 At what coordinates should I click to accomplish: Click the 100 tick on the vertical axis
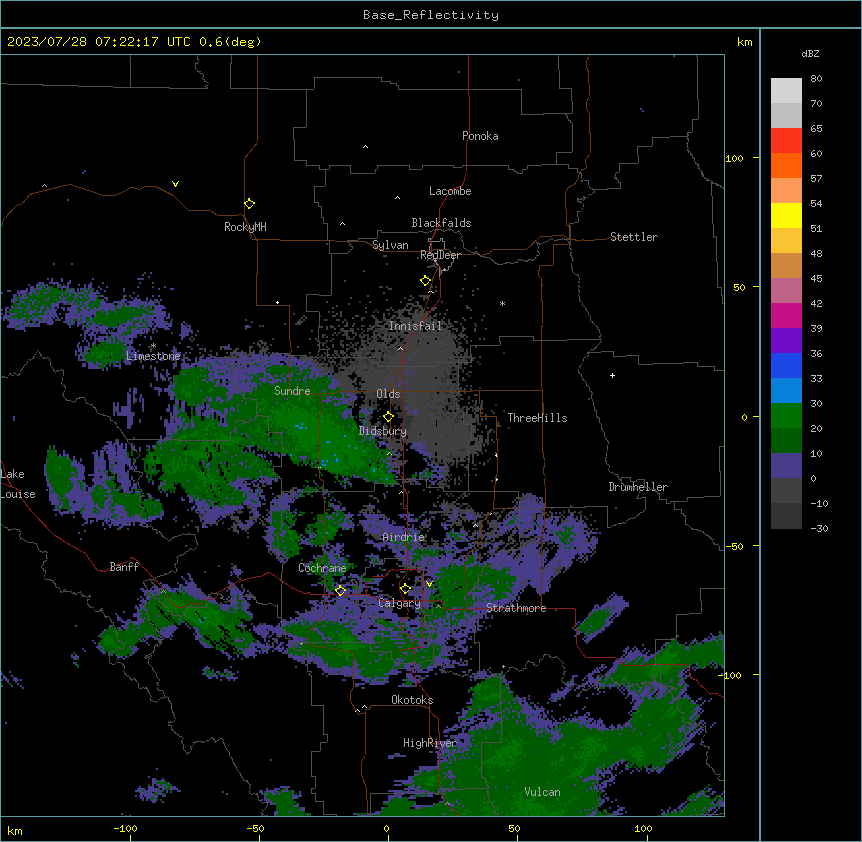click(x=734, y=158)
